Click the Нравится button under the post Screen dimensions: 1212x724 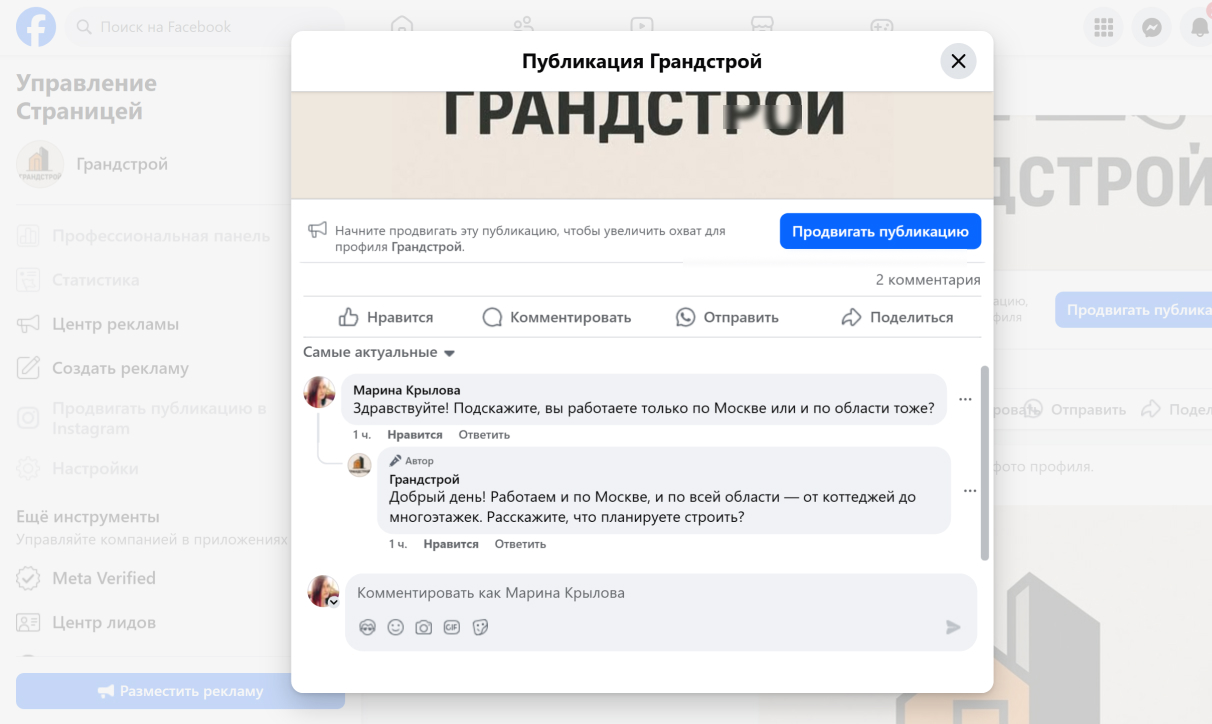(386, 317)
